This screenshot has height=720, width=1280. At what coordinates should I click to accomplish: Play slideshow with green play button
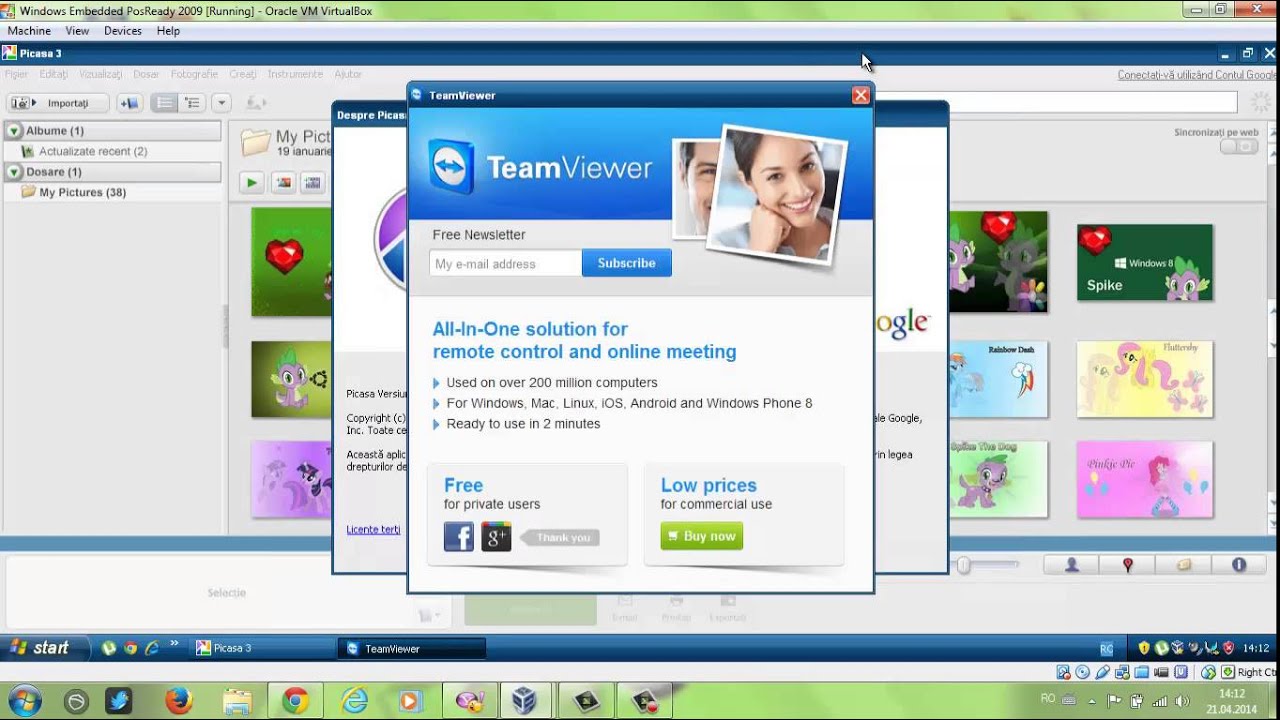pyautogui.click(x=251, y=182)
